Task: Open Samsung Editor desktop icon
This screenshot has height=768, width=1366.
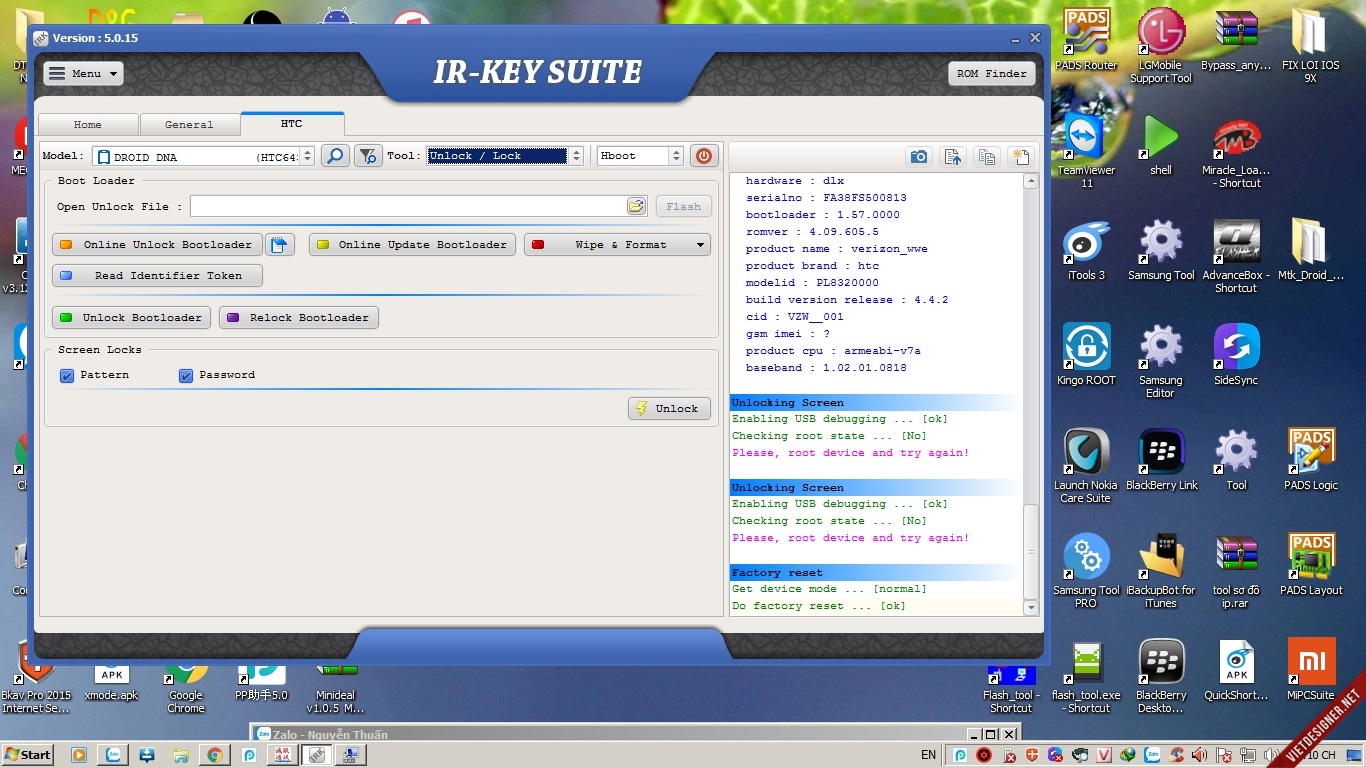Action: coord(1160,361)
